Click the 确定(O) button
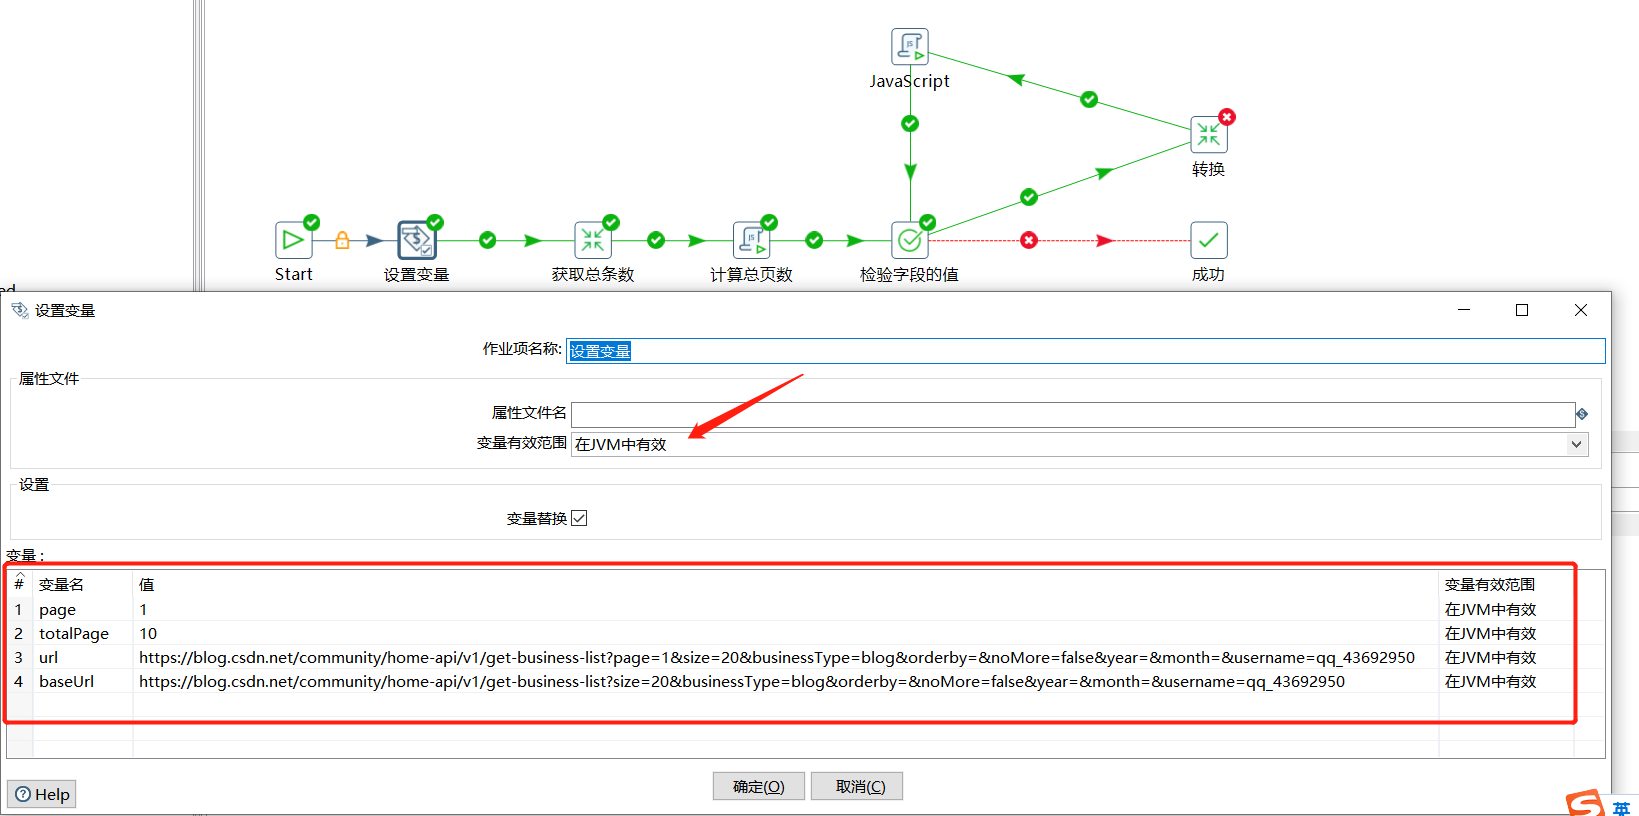The height and width of the screenshot is (816, 1639). click(759, 787)
